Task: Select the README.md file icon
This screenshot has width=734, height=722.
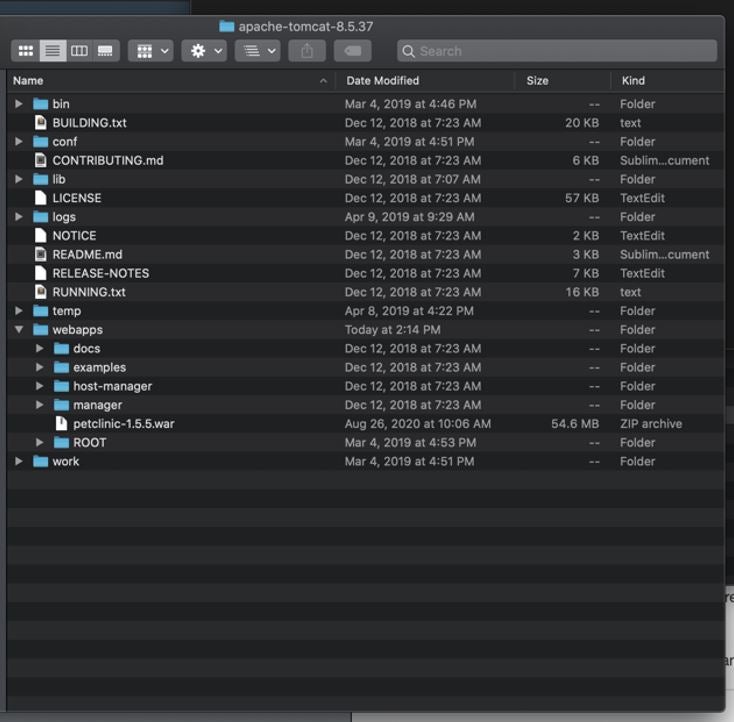Action: coord(41,254)
